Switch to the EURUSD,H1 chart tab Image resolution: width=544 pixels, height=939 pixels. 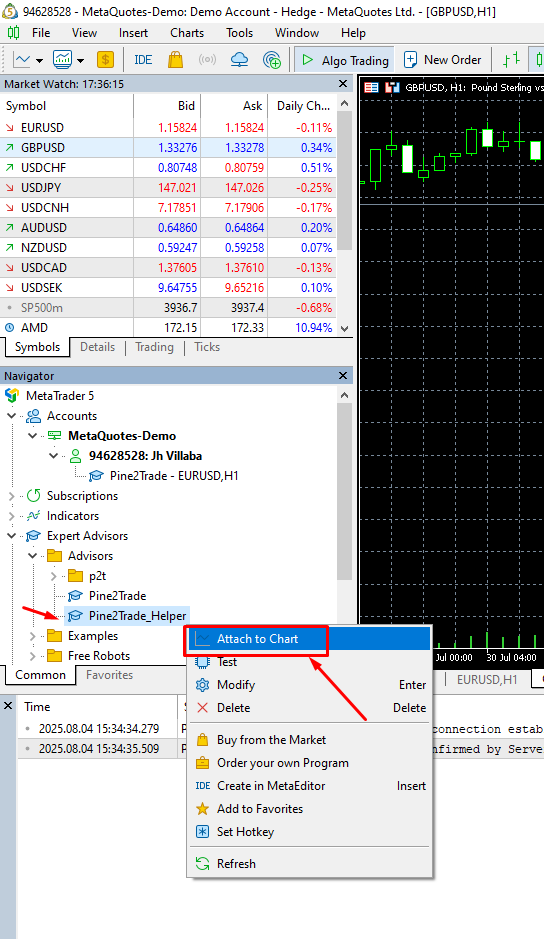click(487, 680)
